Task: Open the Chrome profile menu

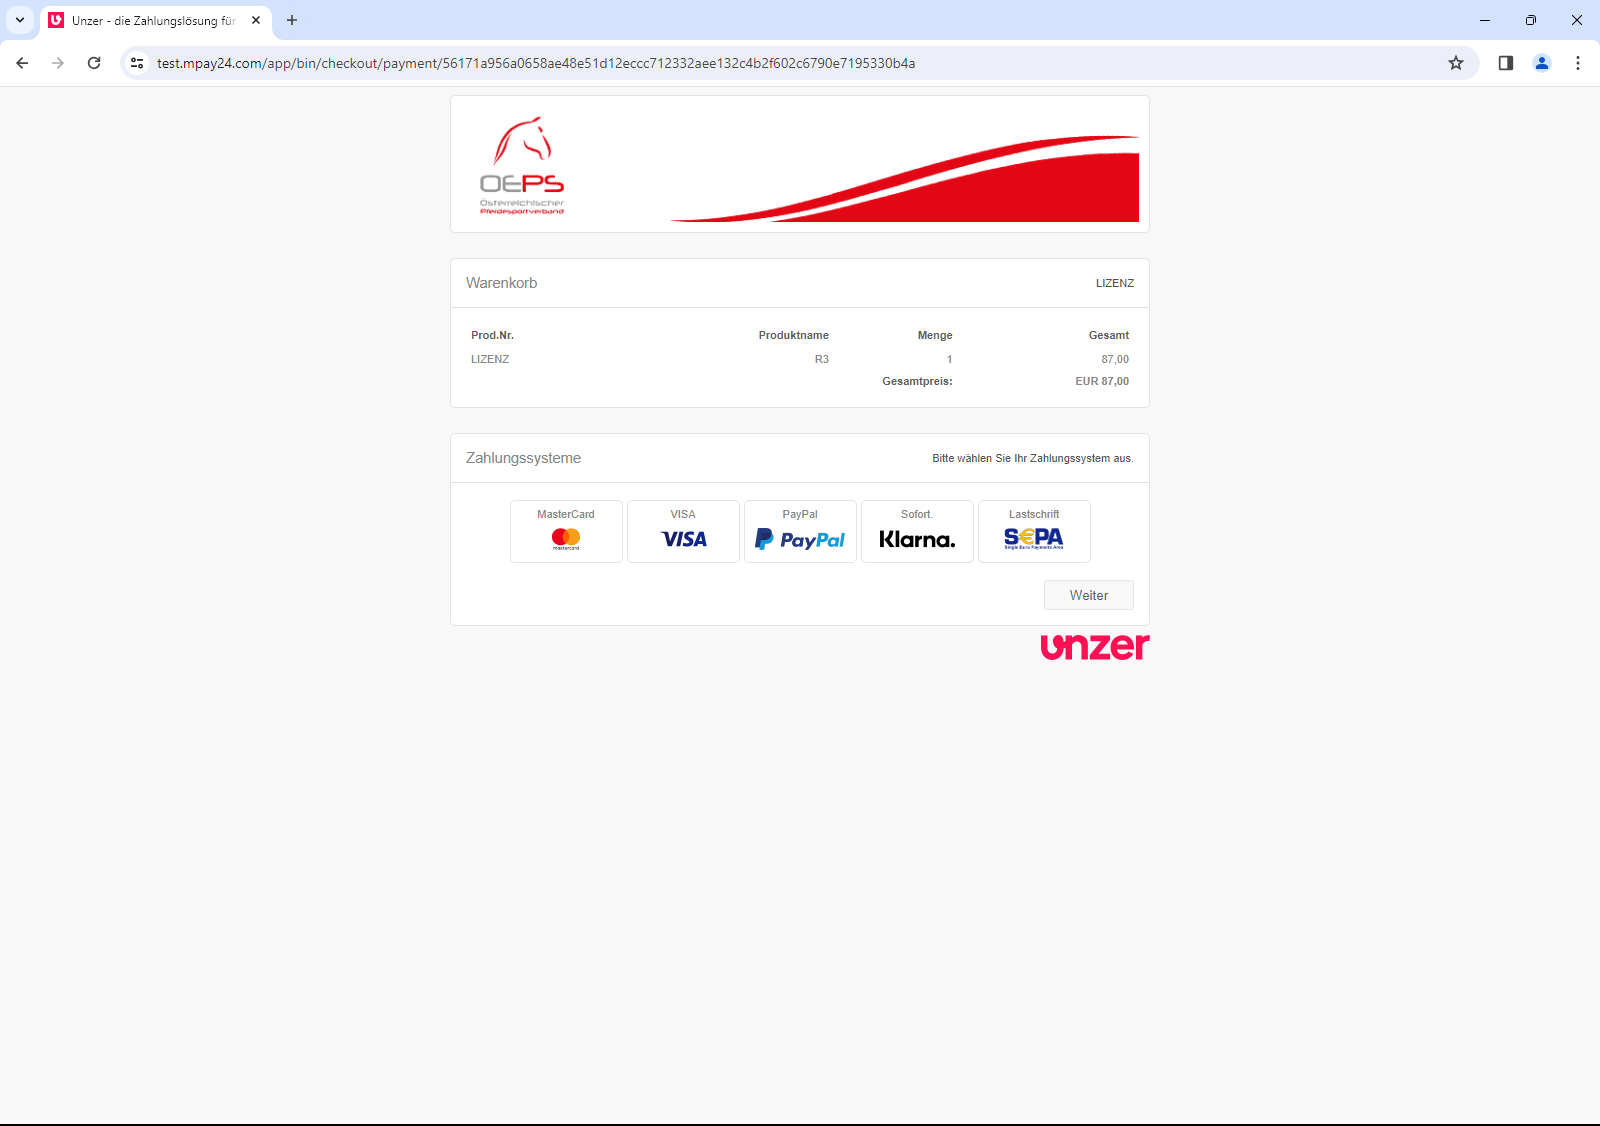Action: click(x=1542, y=63)
